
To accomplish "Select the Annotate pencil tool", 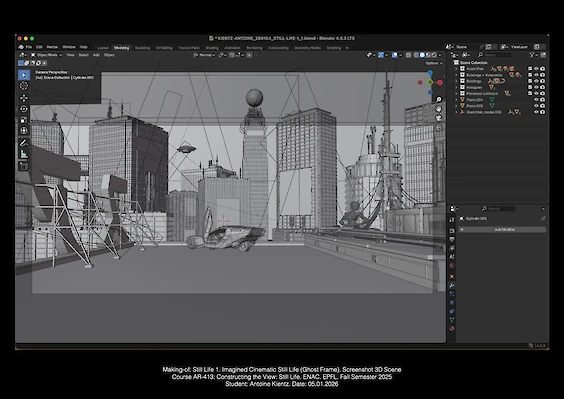I will [x=24, y=143].
